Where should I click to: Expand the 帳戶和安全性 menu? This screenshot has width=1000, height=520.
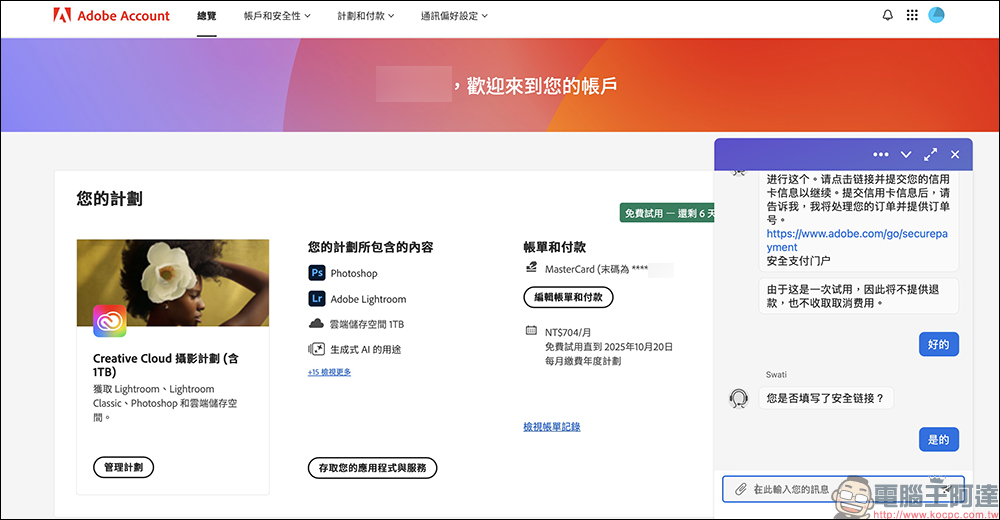(277, 16)
